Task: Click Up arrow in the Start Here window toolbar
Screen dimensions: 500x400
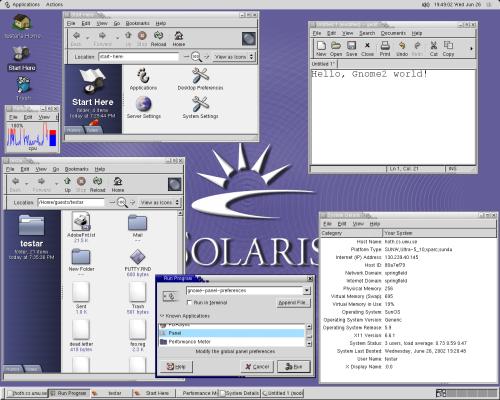Action: [128, 39]
